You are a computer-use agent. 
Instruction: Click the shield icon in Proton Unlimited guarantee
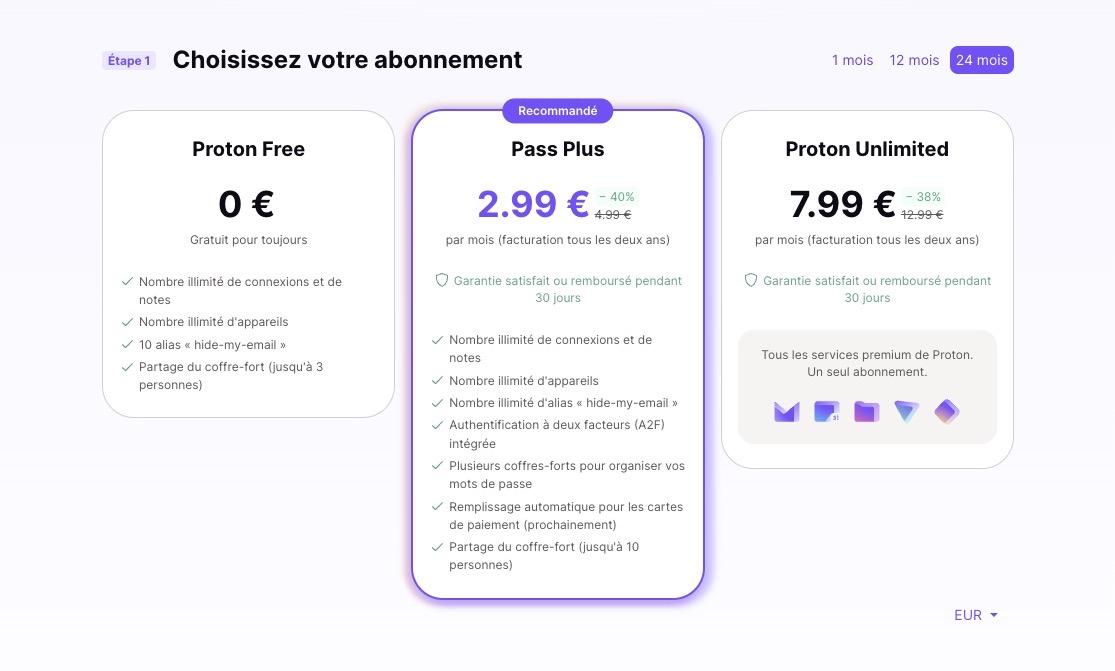tap(751, 281)
